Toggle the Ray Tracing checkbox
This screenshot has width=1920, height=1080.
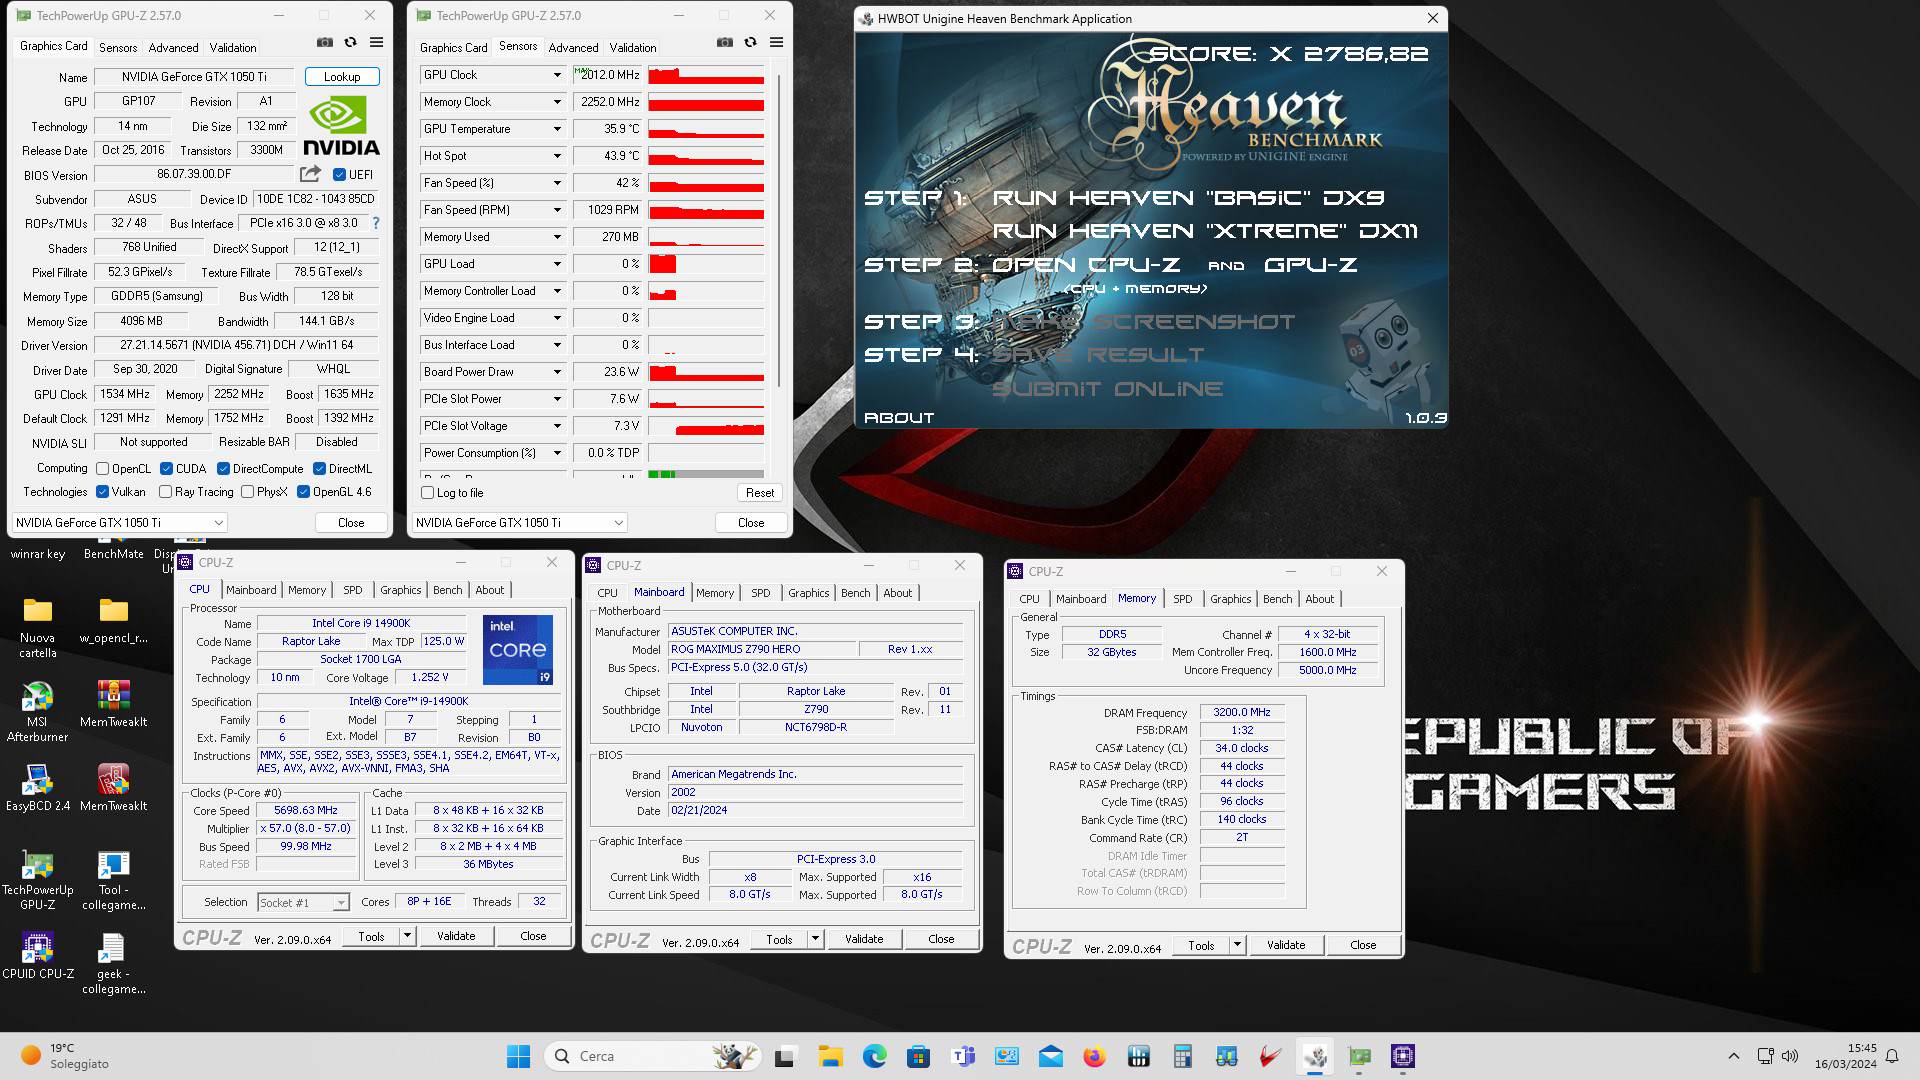(165, 491)
